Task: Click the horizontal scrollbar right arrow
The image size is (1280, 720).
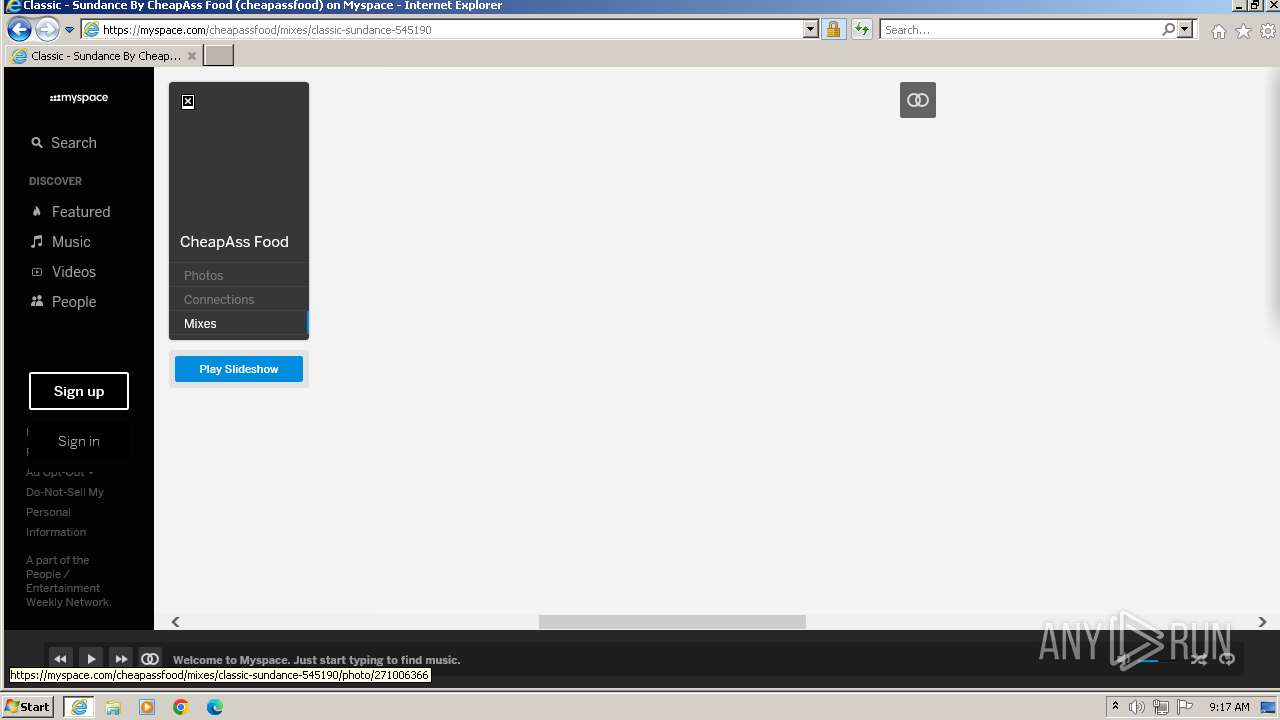Action: point(1262,622)
